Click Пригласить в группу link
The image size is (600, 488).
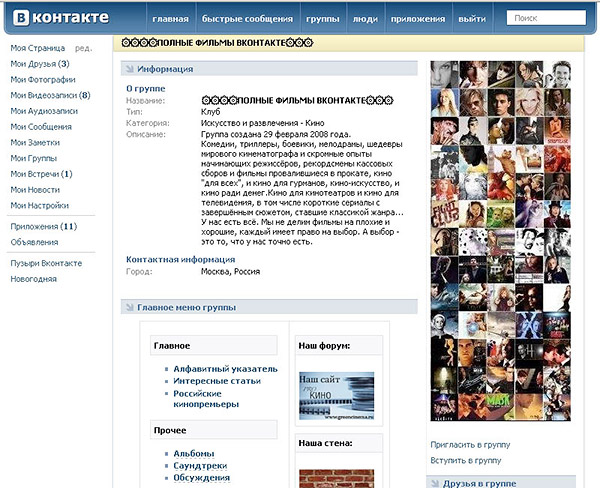(469, 443)
